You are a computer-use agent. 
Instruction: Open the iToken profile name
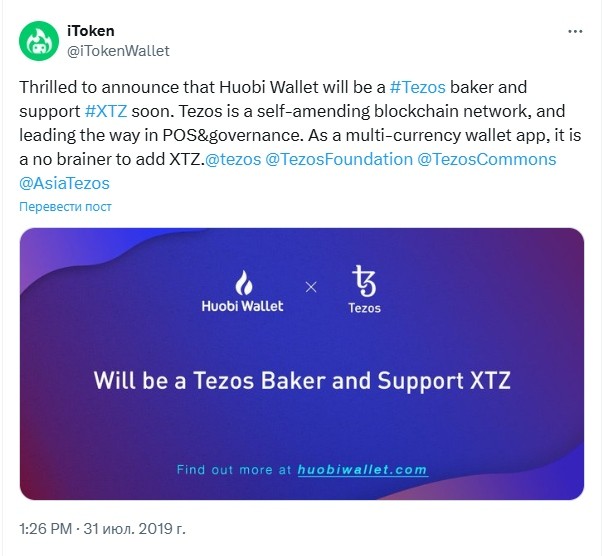click(91, 31)
